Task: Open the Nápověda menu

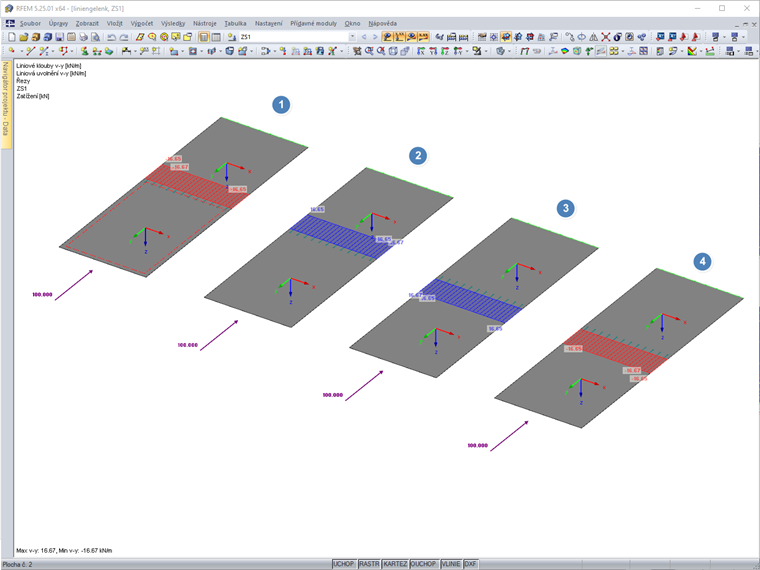Action: coord(382,23)
